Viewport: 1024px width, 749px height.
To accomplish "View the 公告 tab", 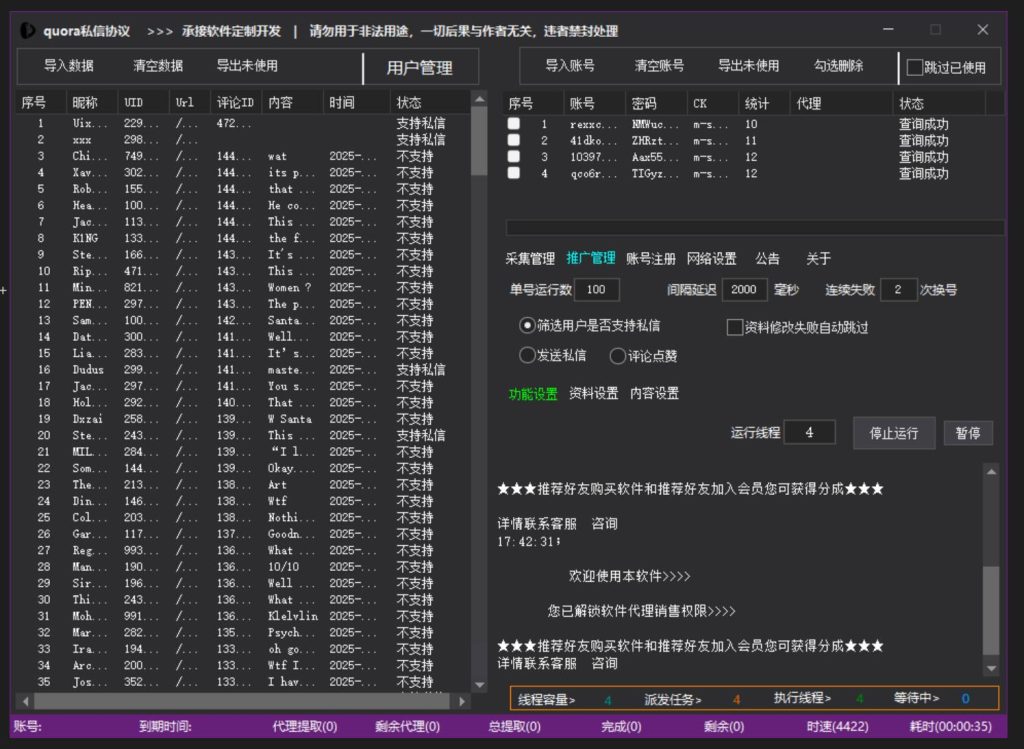I will click(x=767, y=258).
